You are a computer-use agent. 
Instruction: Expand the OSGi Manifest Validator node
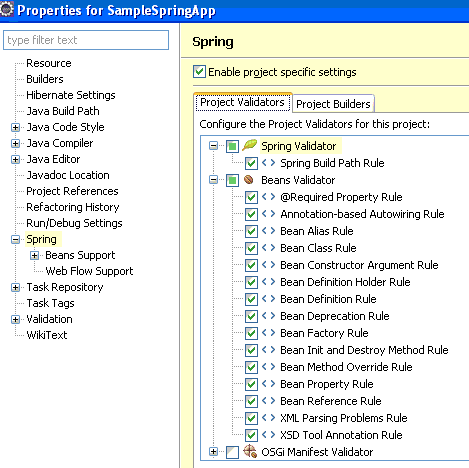(x=213, y=452)
